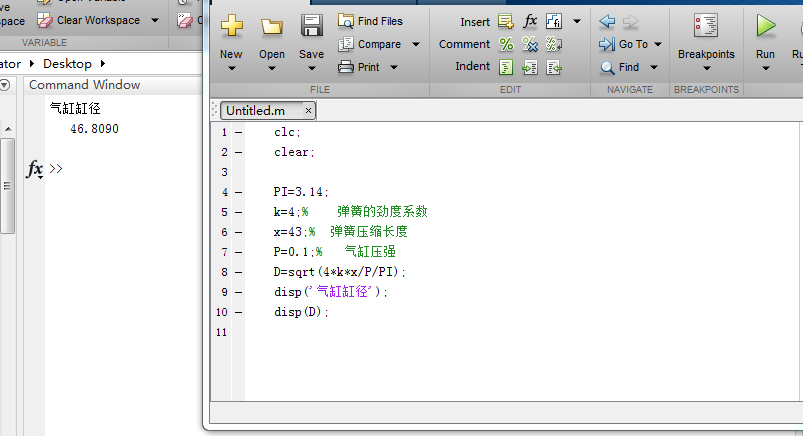The height and width of the screenshot is (436, 803).
Task: Click the 'clear;' code line
Action: coord(294,152)
